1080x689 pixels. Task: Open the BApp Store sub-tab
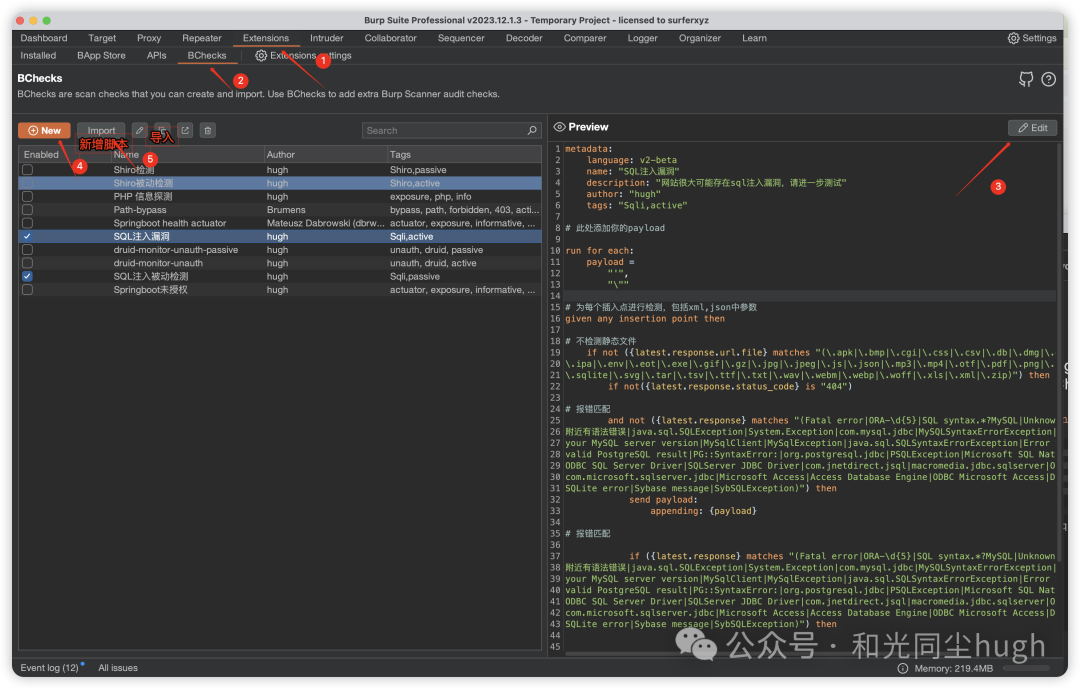(x=101, y=56)
